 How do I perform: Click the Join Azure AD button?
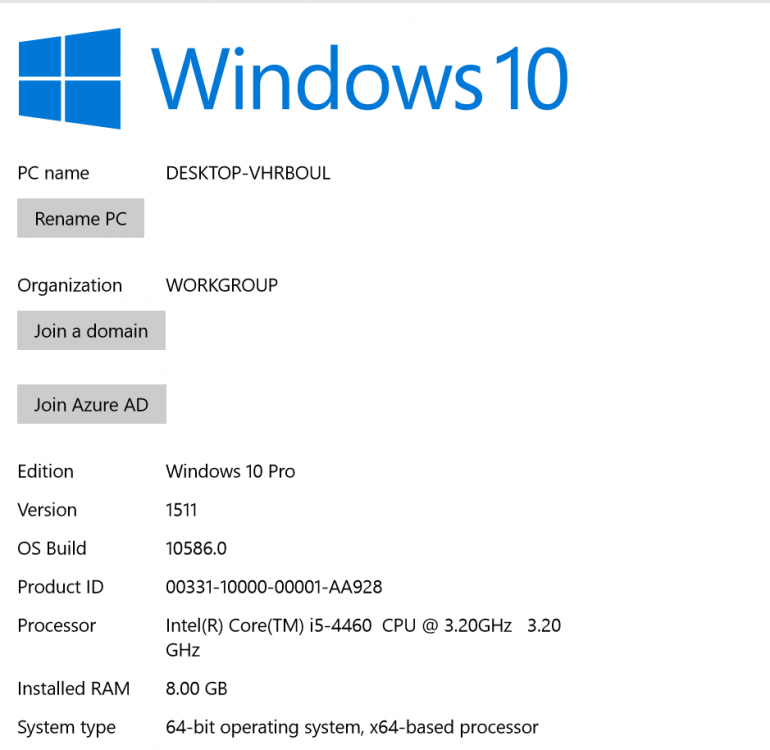click(92, 404)
